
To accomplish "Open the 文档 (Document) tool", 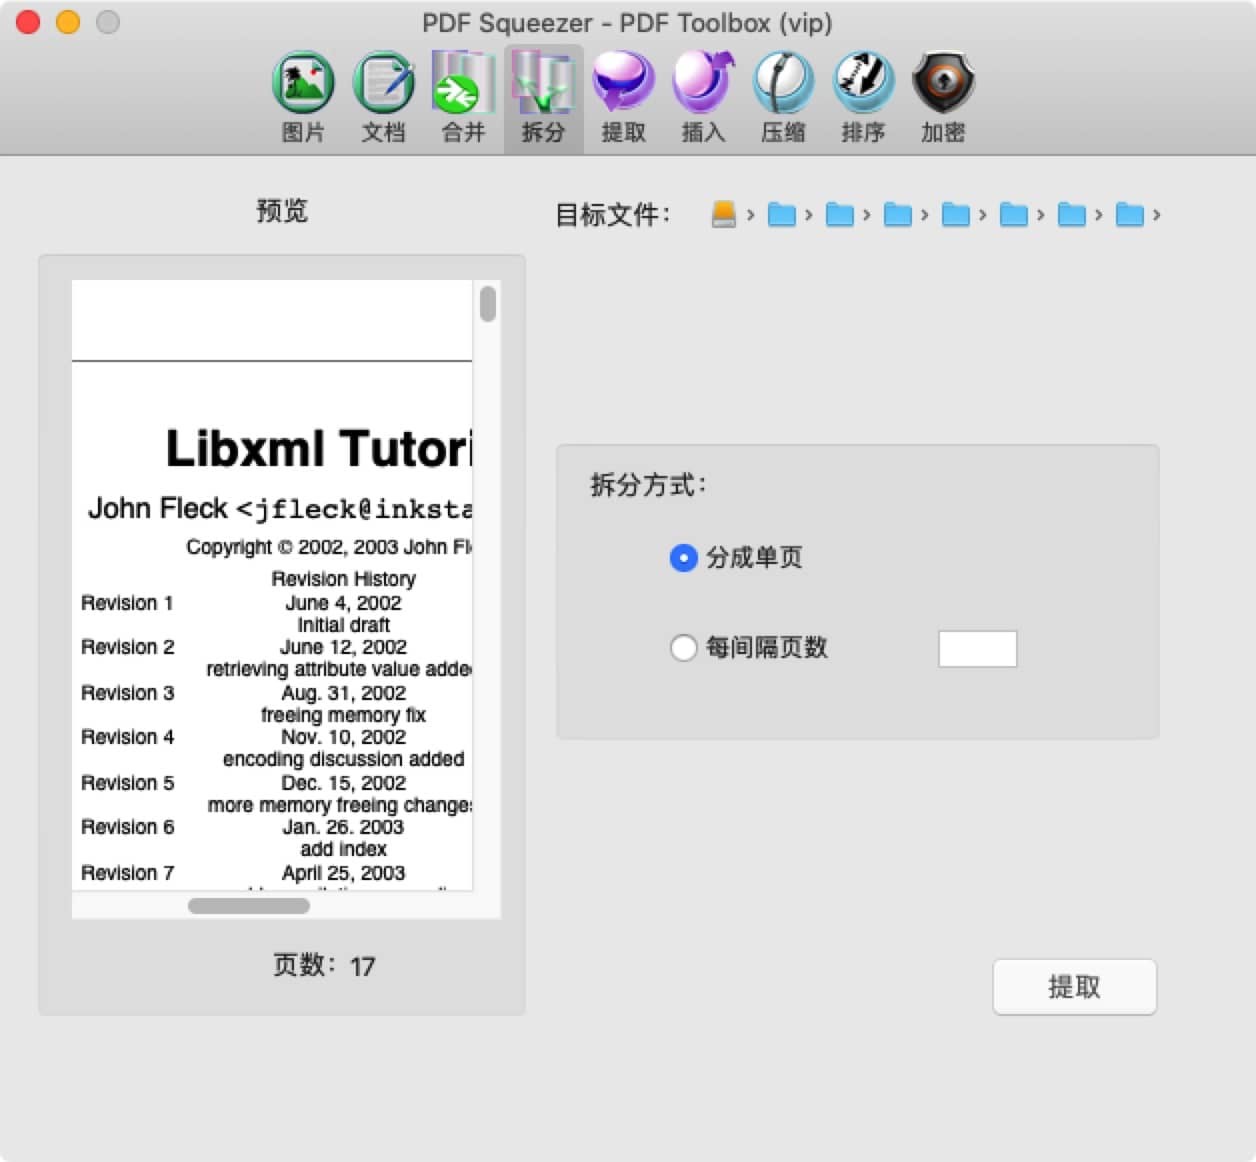I will click(x=383, y=97).
